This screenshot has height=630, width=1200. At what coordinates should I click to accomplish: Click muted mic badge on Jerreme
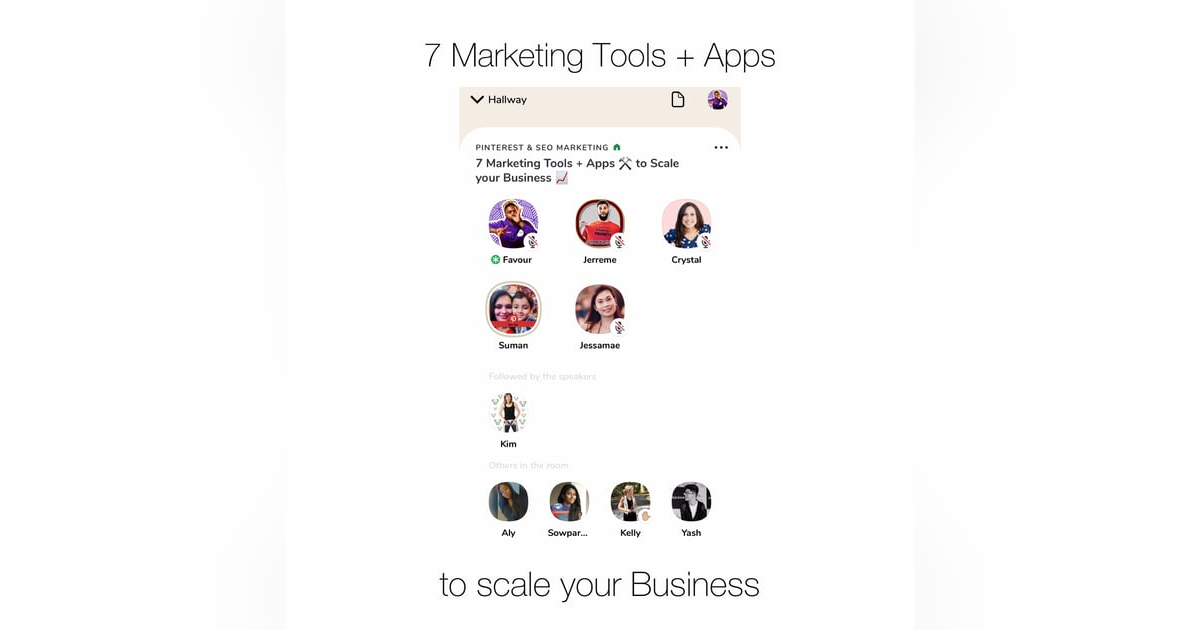[x=619, y=242]
